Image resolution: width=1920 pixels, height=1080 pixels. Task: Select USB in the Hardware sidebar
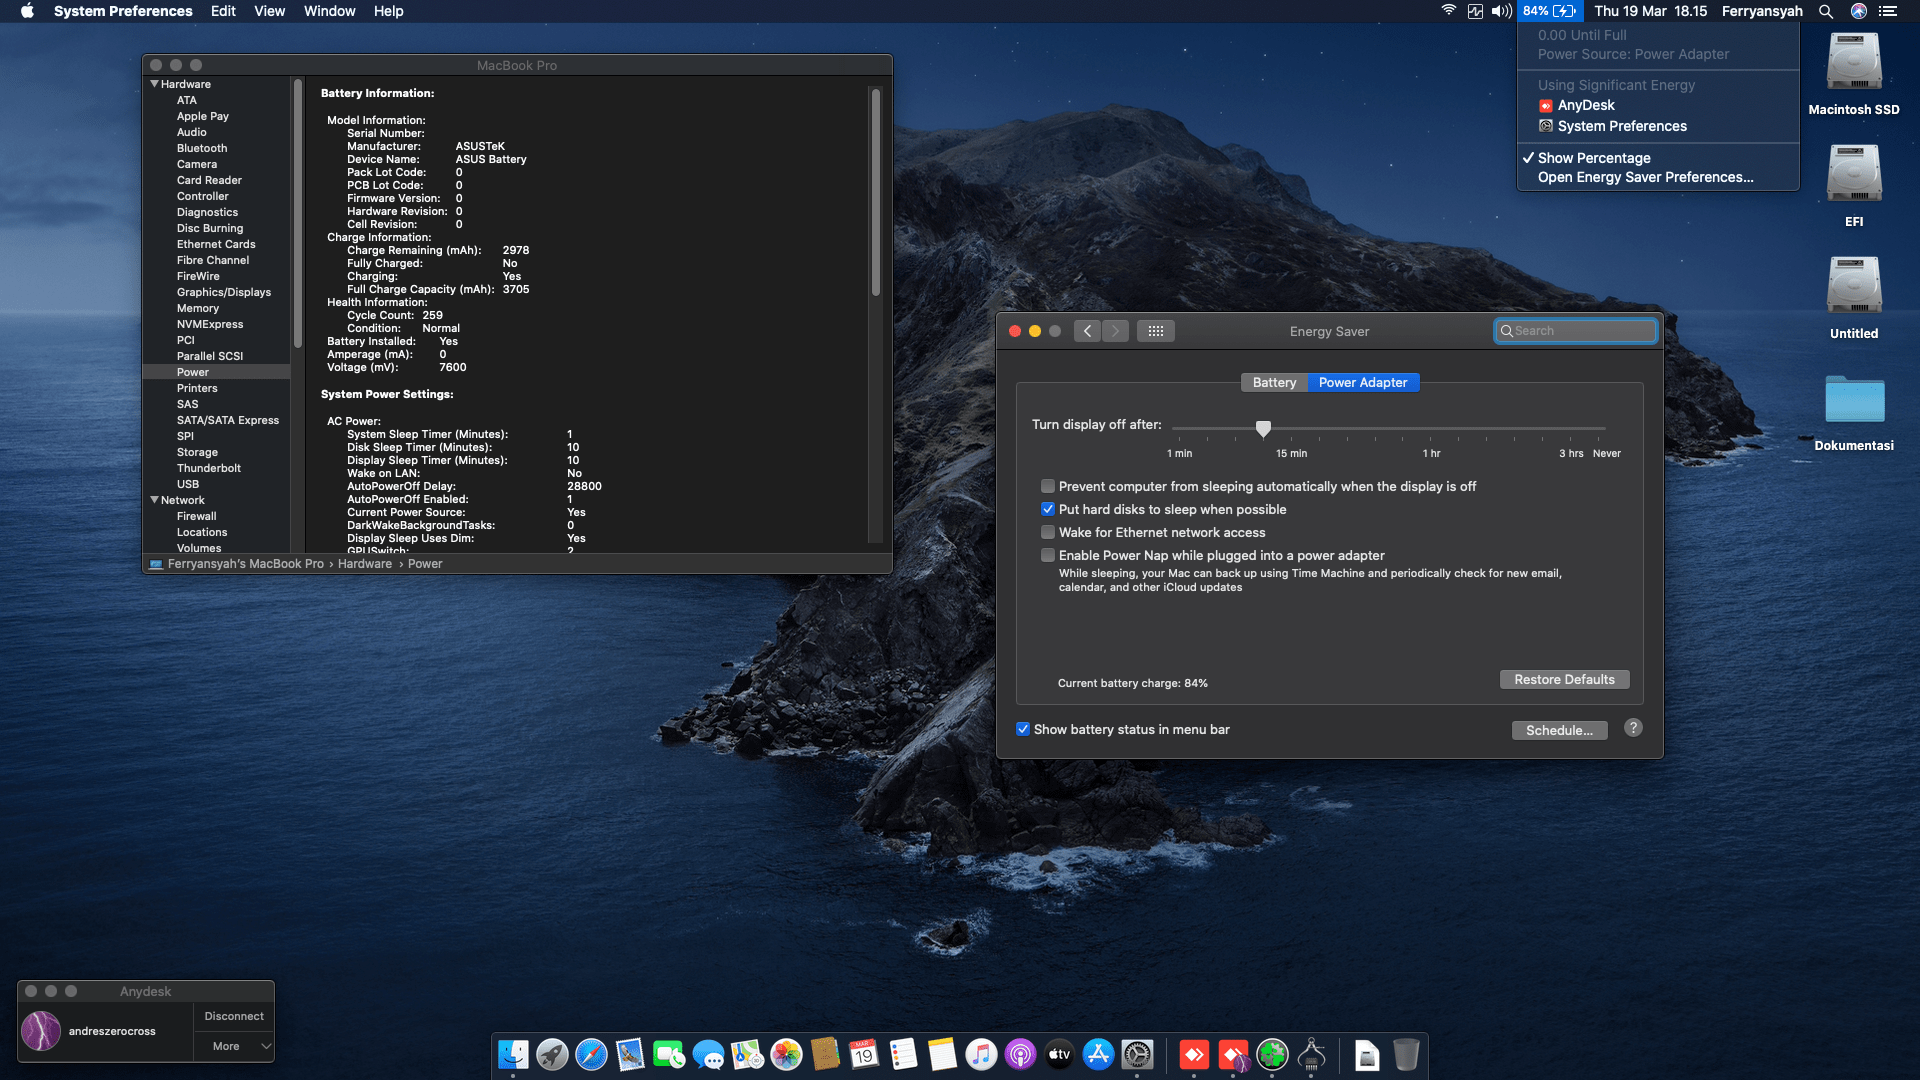[x=188, y=484]
